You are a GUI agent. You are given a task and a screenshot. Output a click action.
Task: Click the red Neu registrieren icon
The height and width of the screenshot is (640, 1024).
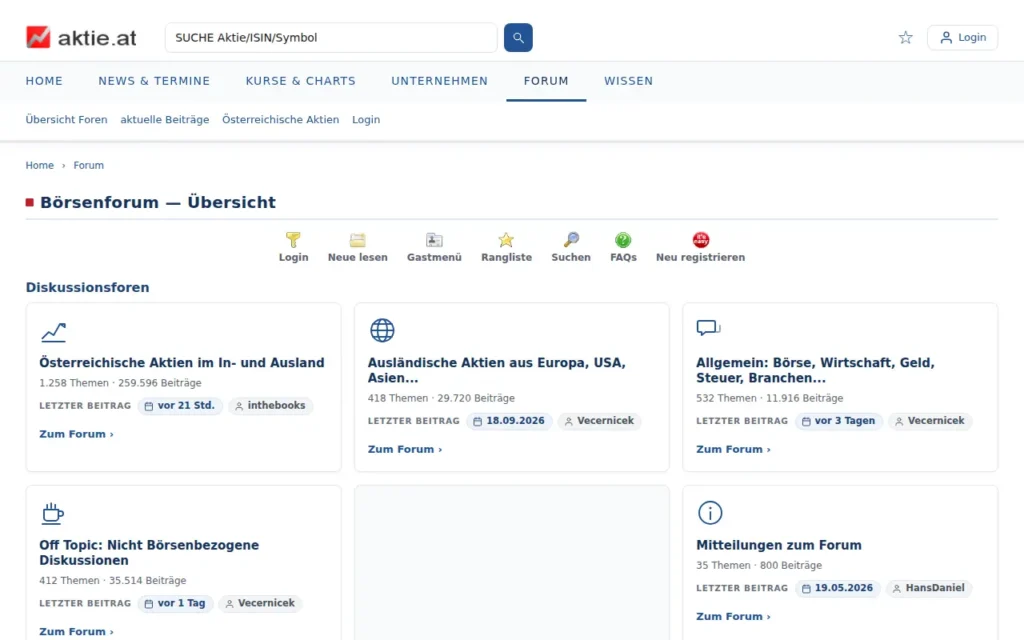[x=700, y=240]
